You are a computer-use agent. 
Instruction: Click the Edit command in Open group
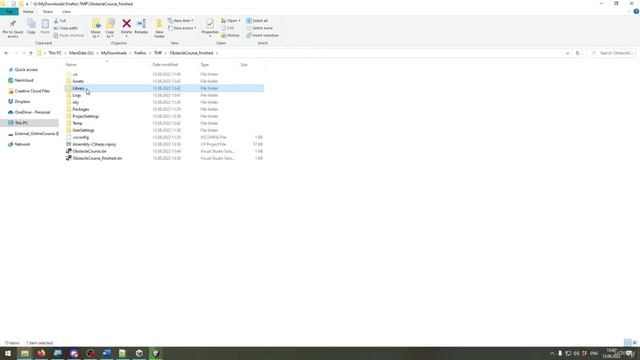click(x=228, y=28)
